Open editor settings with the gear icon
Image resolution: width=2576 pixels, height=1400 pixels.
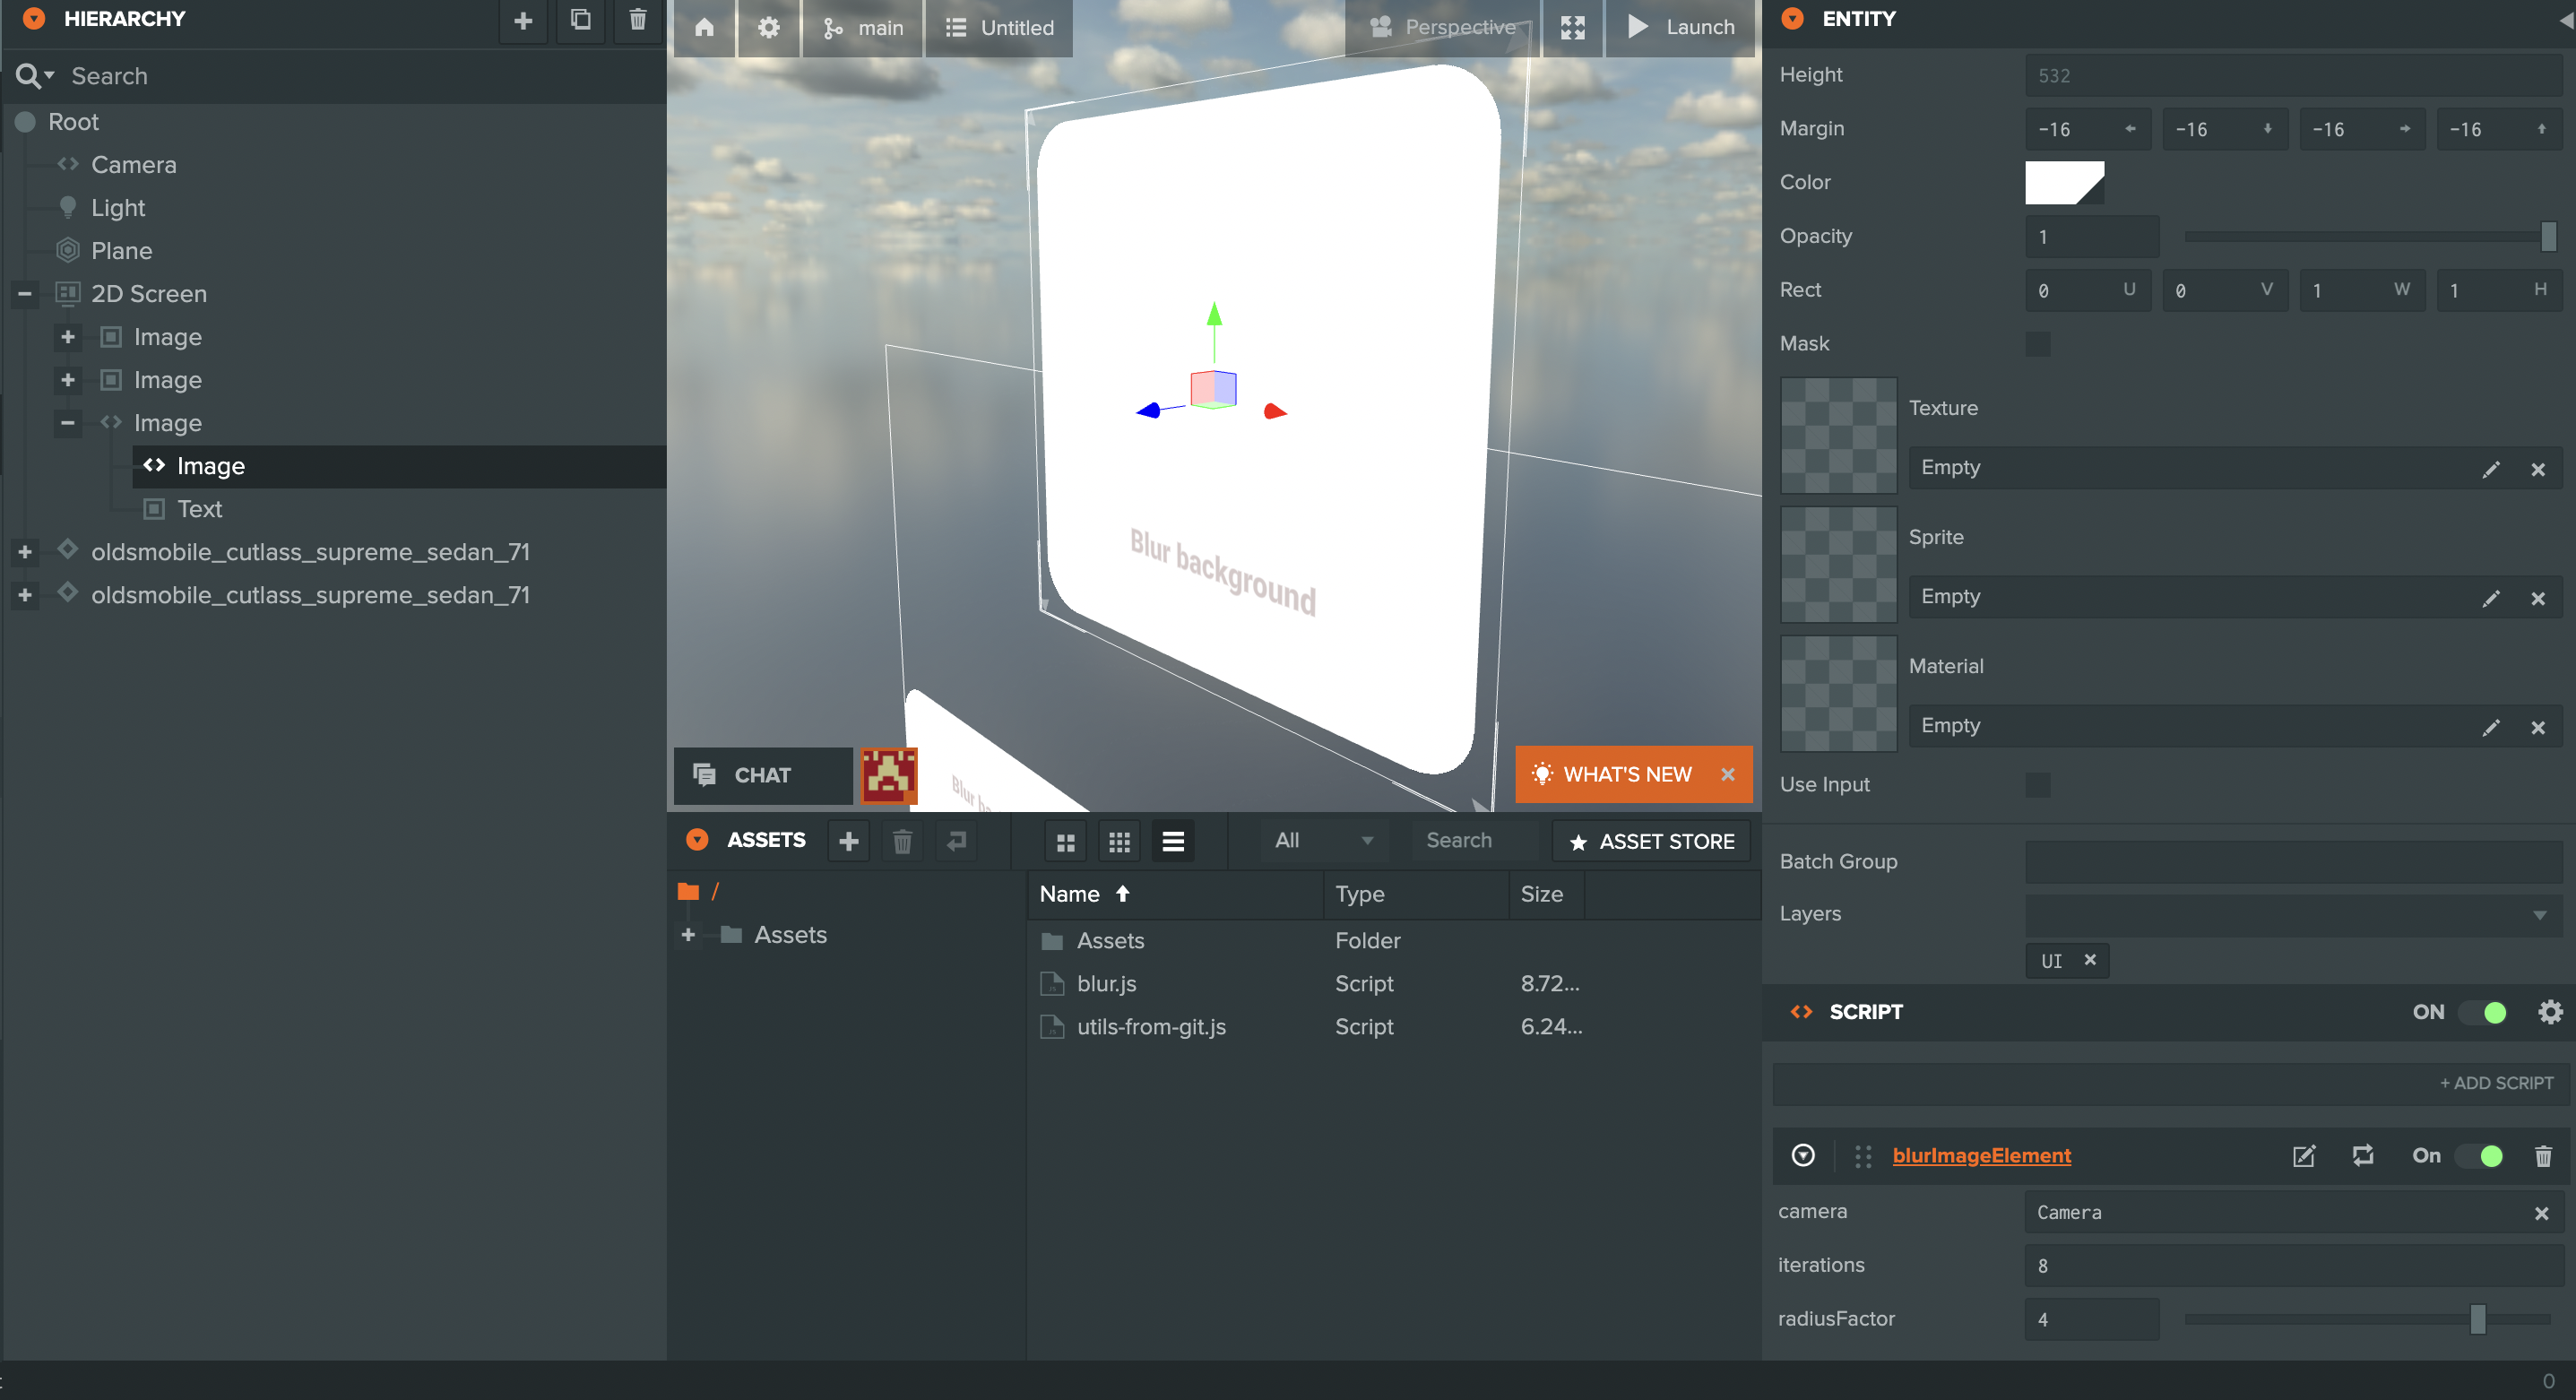[768, 27]
